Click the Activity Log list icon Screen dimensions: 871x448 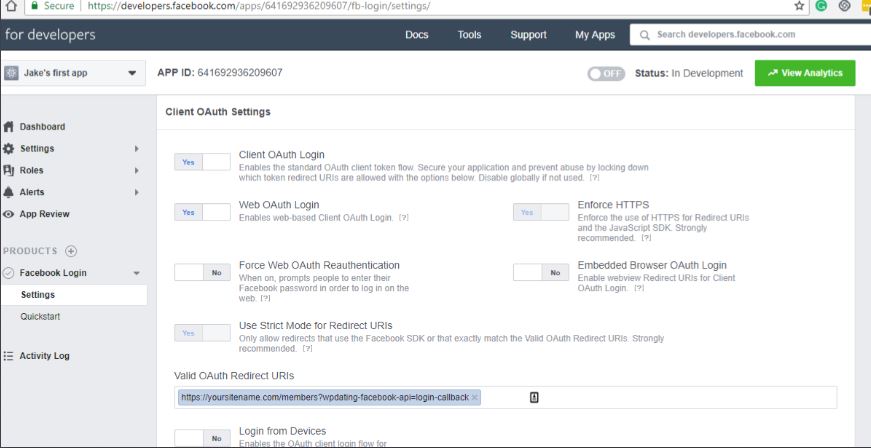[8, 356]
